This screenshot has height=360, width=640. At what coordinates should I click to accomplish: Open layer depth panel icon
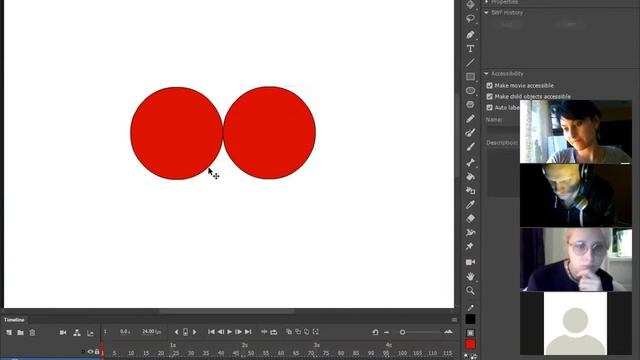tap(90, 333)
